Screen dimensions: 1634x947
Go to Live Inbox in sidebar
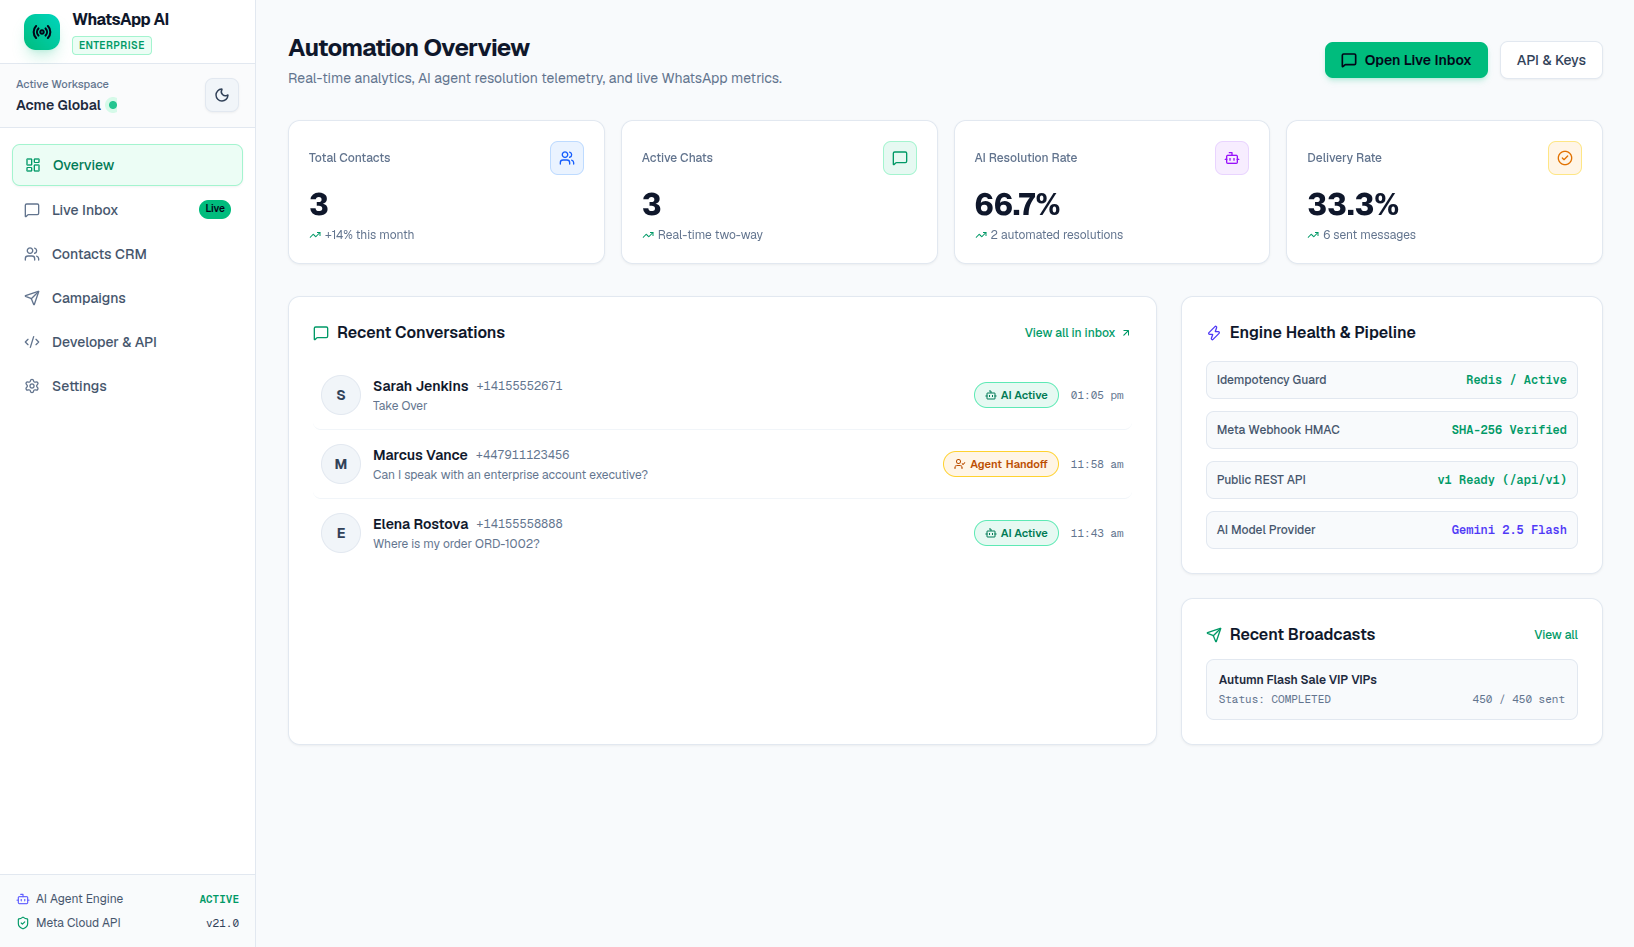127,210
